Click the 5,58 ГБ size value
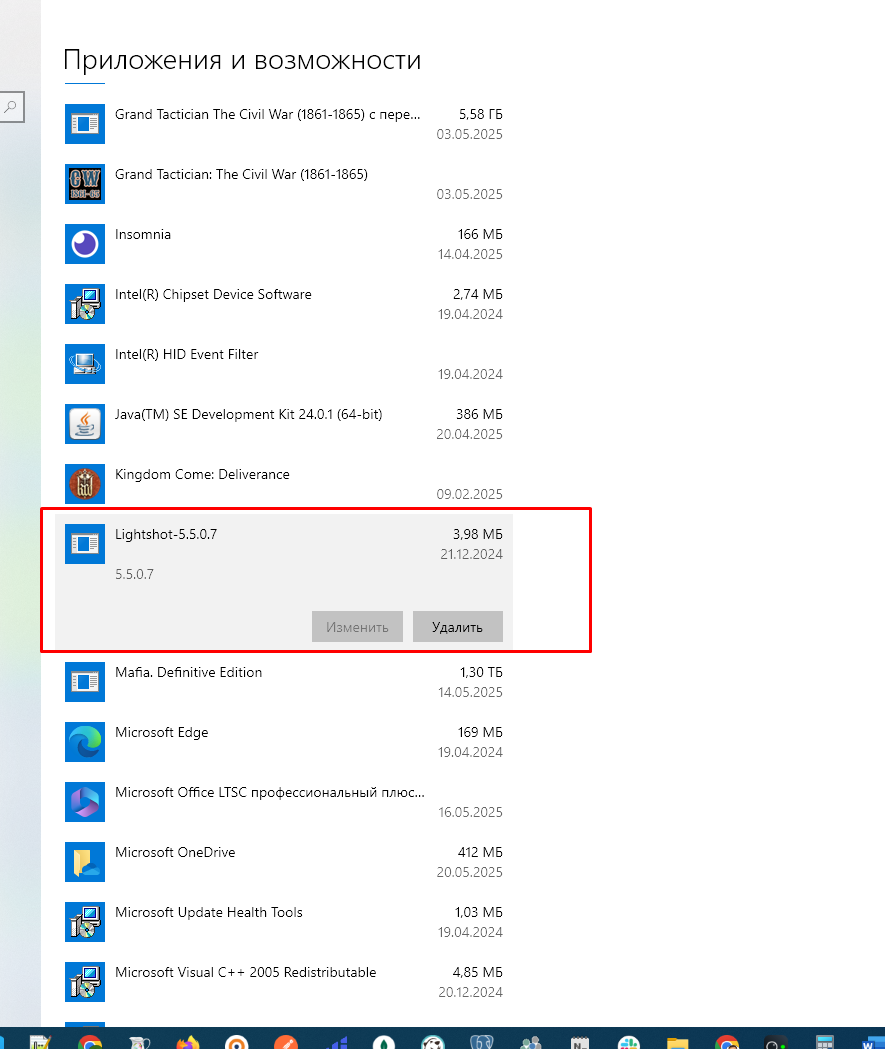This screenshot has height=1049, width=885. [x=480, y=114]
